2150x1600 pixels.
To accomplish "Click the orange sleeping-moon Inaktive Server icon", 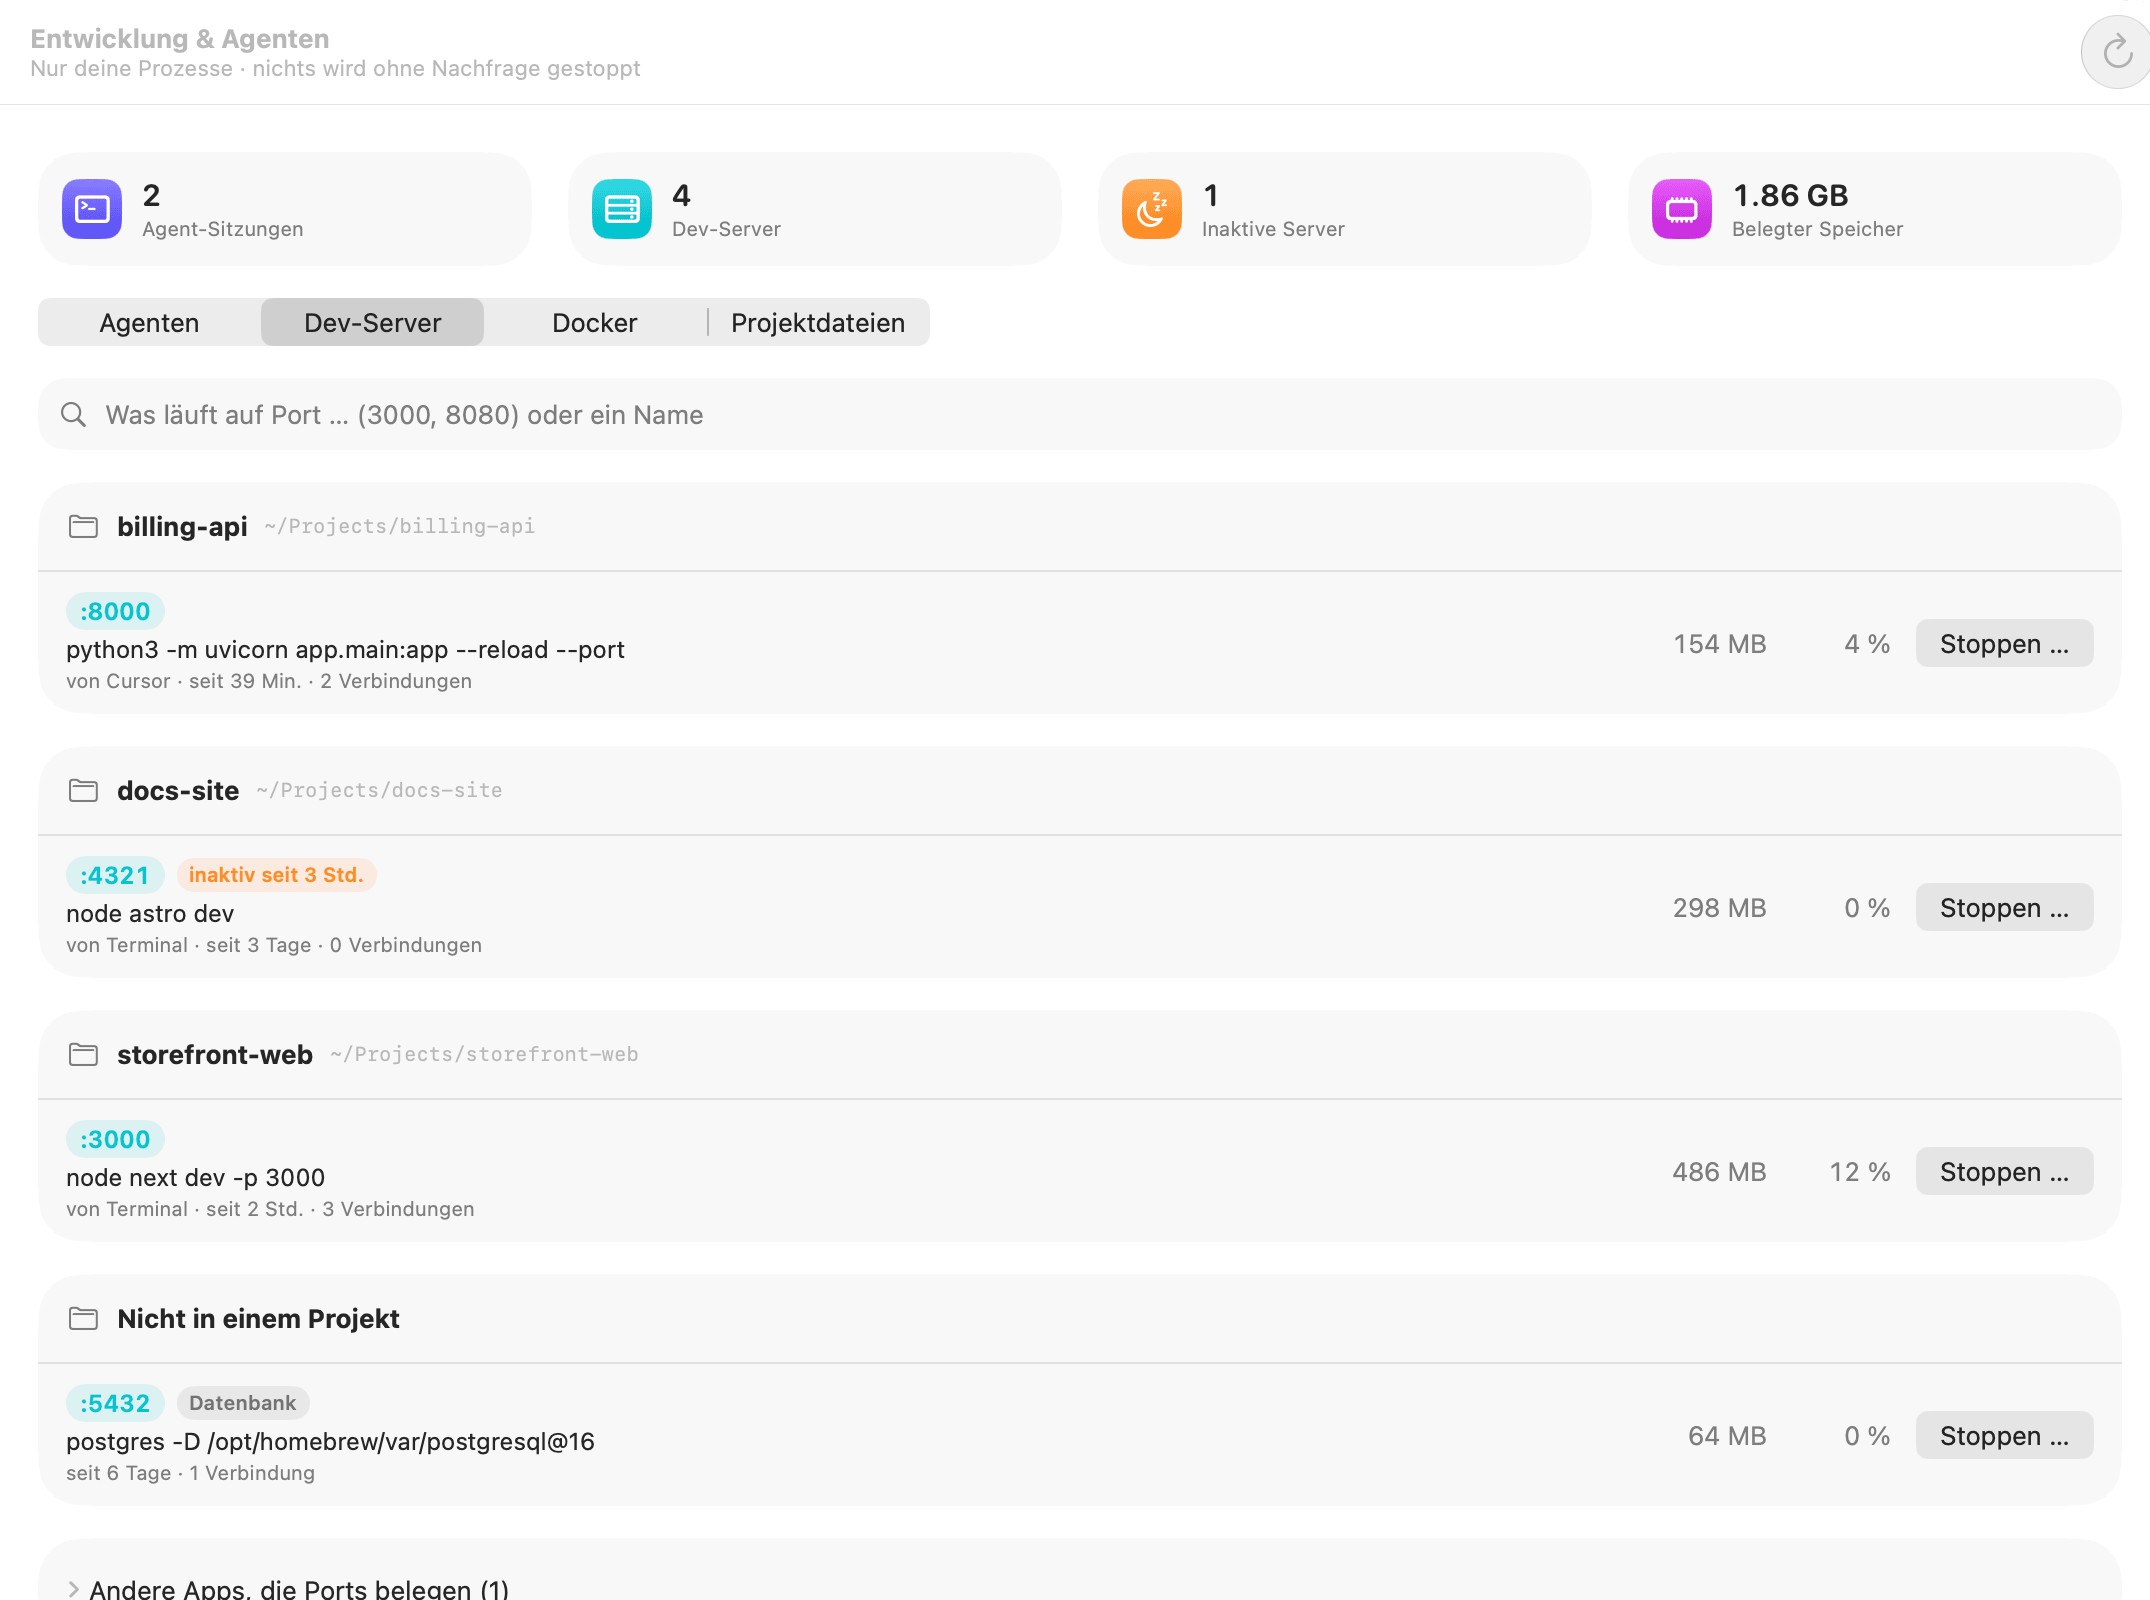I will pyautogui.click(x=1152, y=209).
